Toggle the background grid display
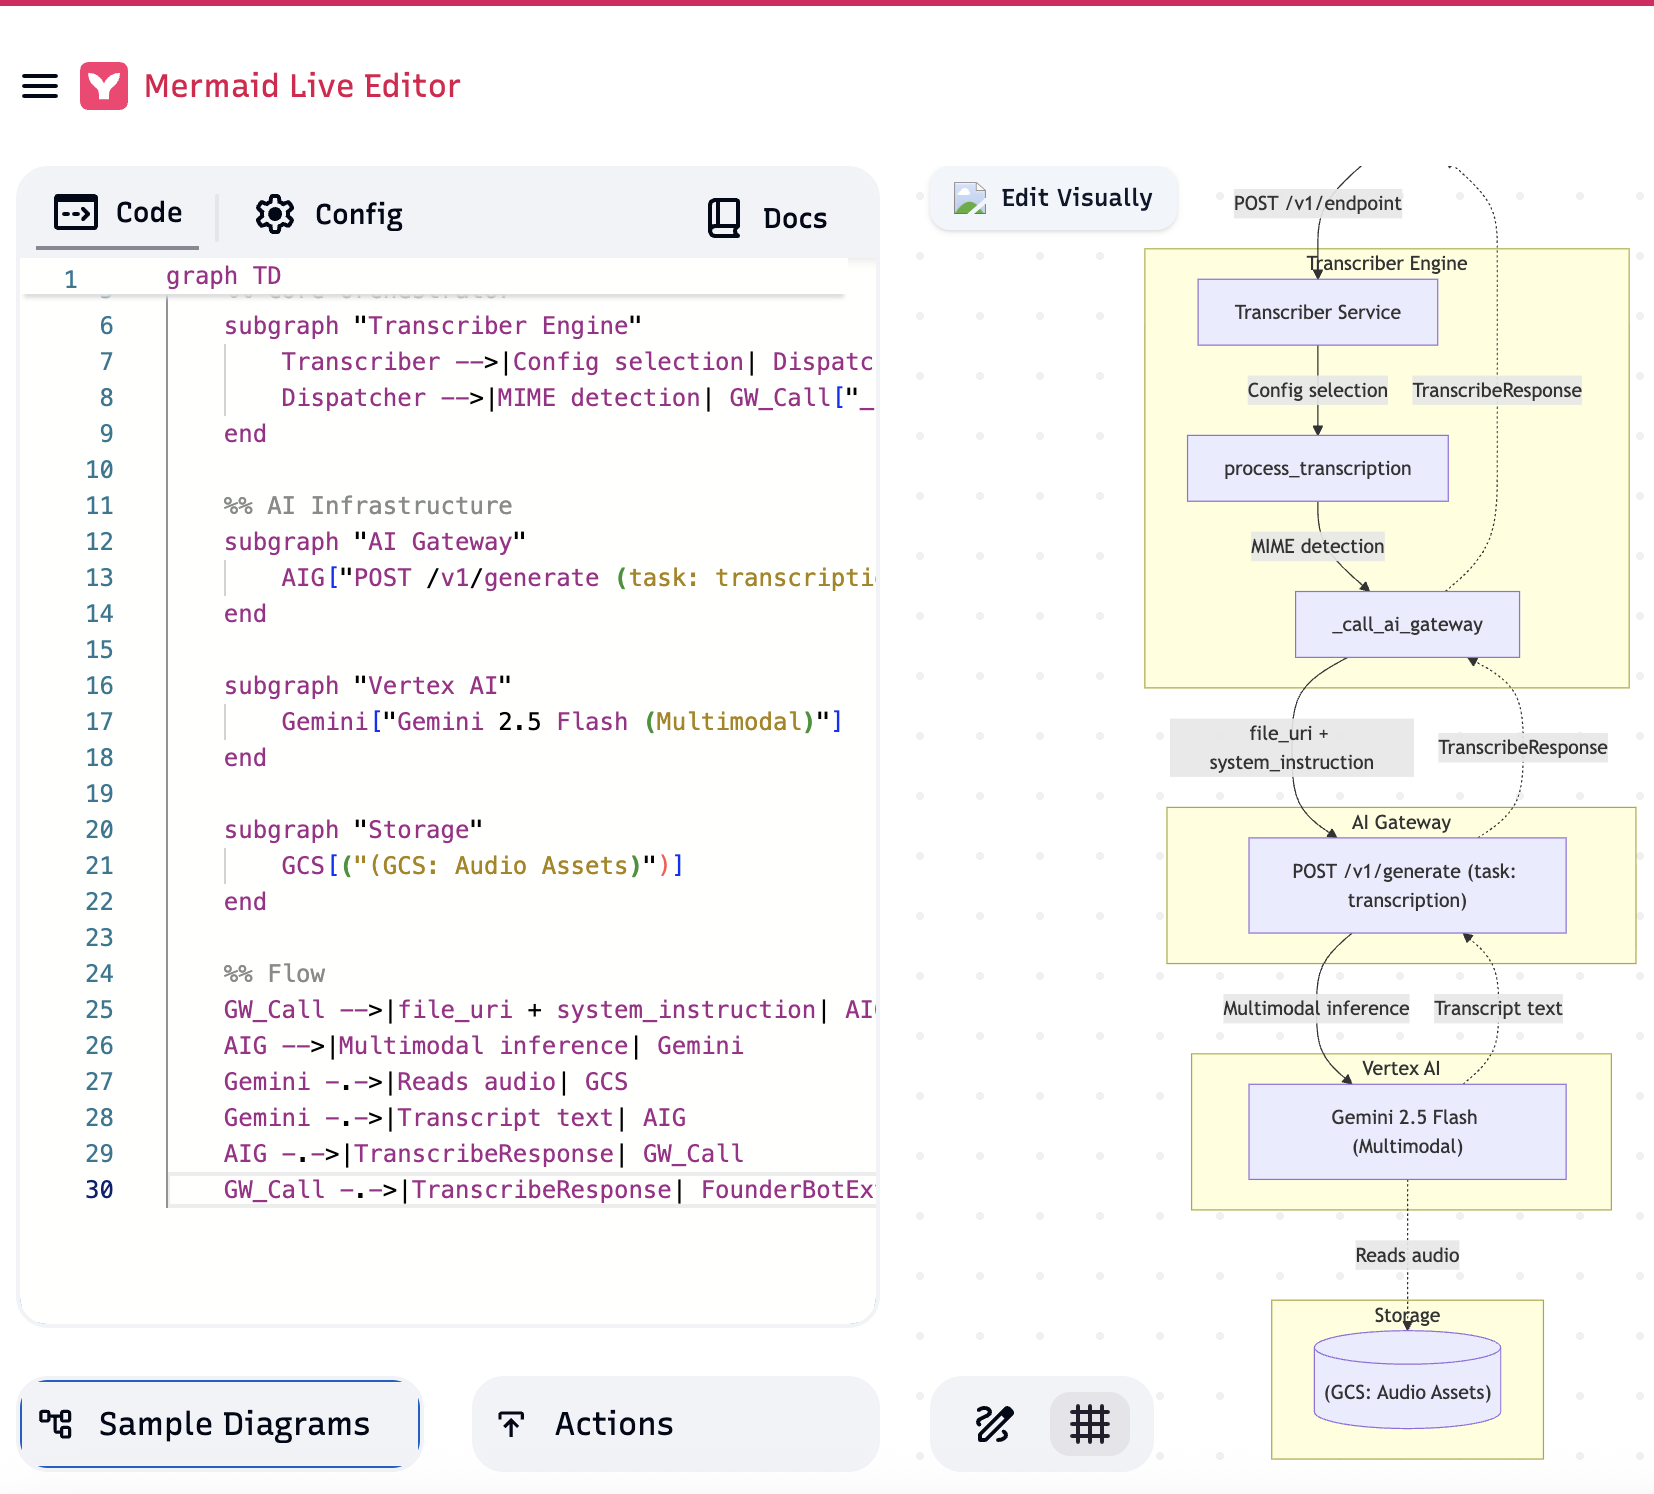 (x=1089, y=1424)
